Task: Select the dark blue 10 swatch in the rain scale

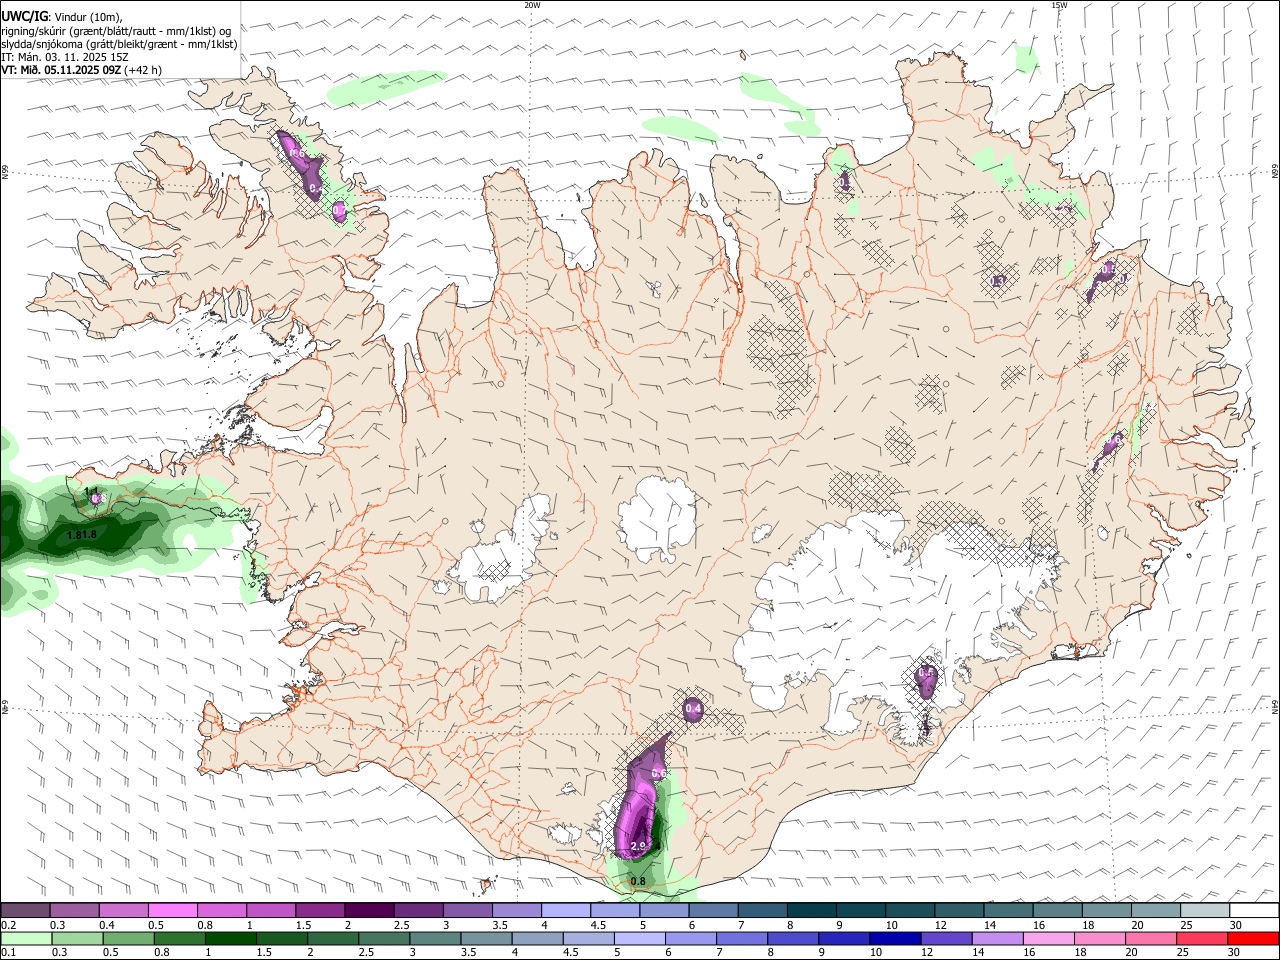Action: click(896, 939)
